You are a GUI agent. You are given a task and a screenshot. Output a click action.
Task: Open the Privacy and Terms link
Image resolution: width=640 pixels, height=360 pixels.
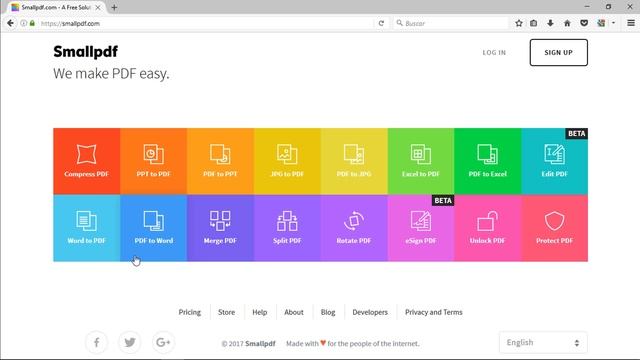click(x=434, y=312)
